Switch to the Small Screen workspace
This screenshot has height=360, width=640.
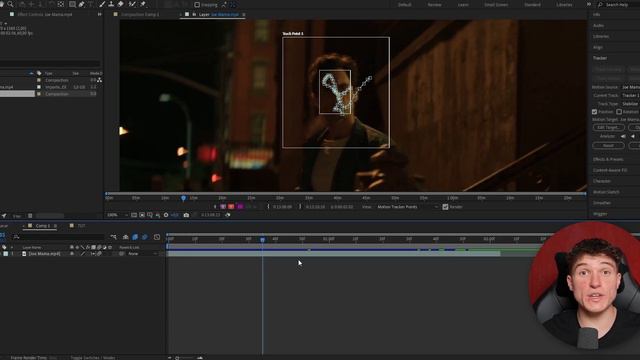click(496, 4)
